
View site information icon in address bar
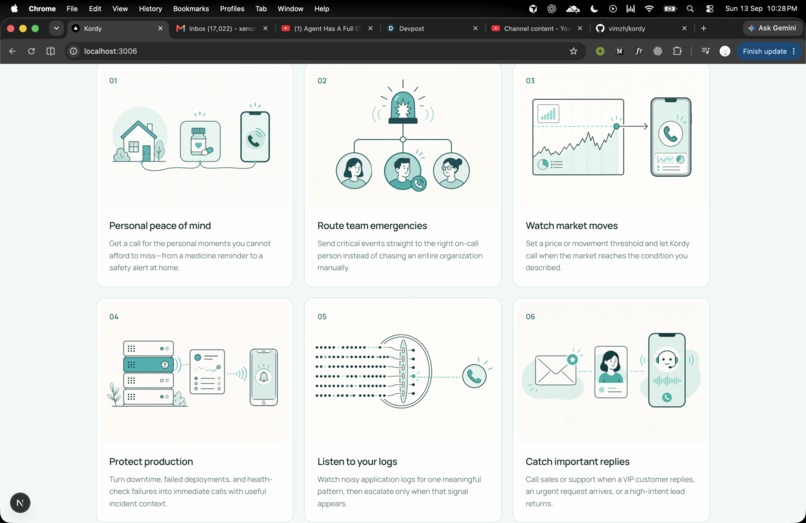(x=74, y=51)
